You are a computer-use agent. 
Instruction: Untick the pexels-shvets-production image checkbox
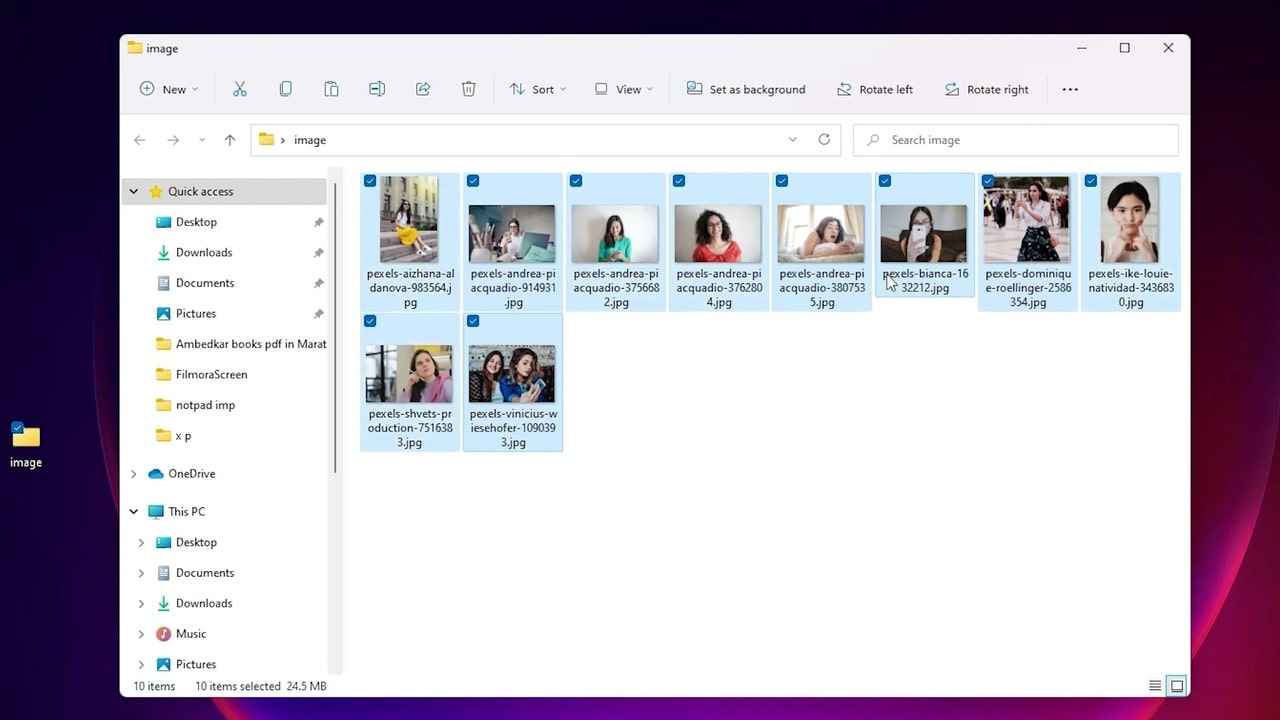point(370,321)
